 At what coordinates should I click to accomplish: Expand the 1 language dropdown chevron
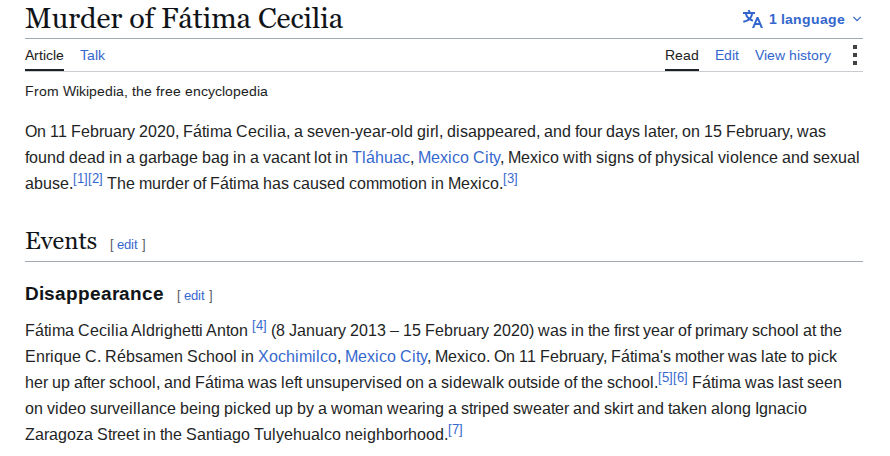point(857,19)
